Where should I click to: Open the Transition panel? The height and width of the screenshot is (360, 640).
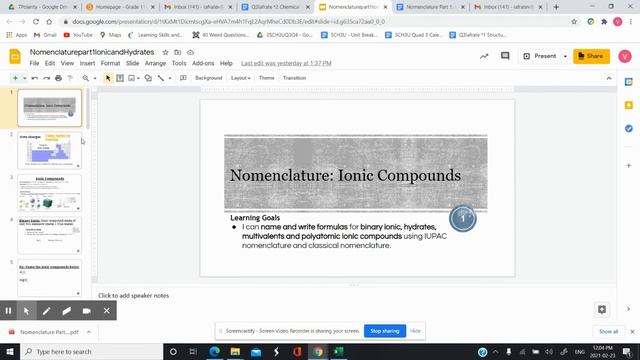coord(294,78)
